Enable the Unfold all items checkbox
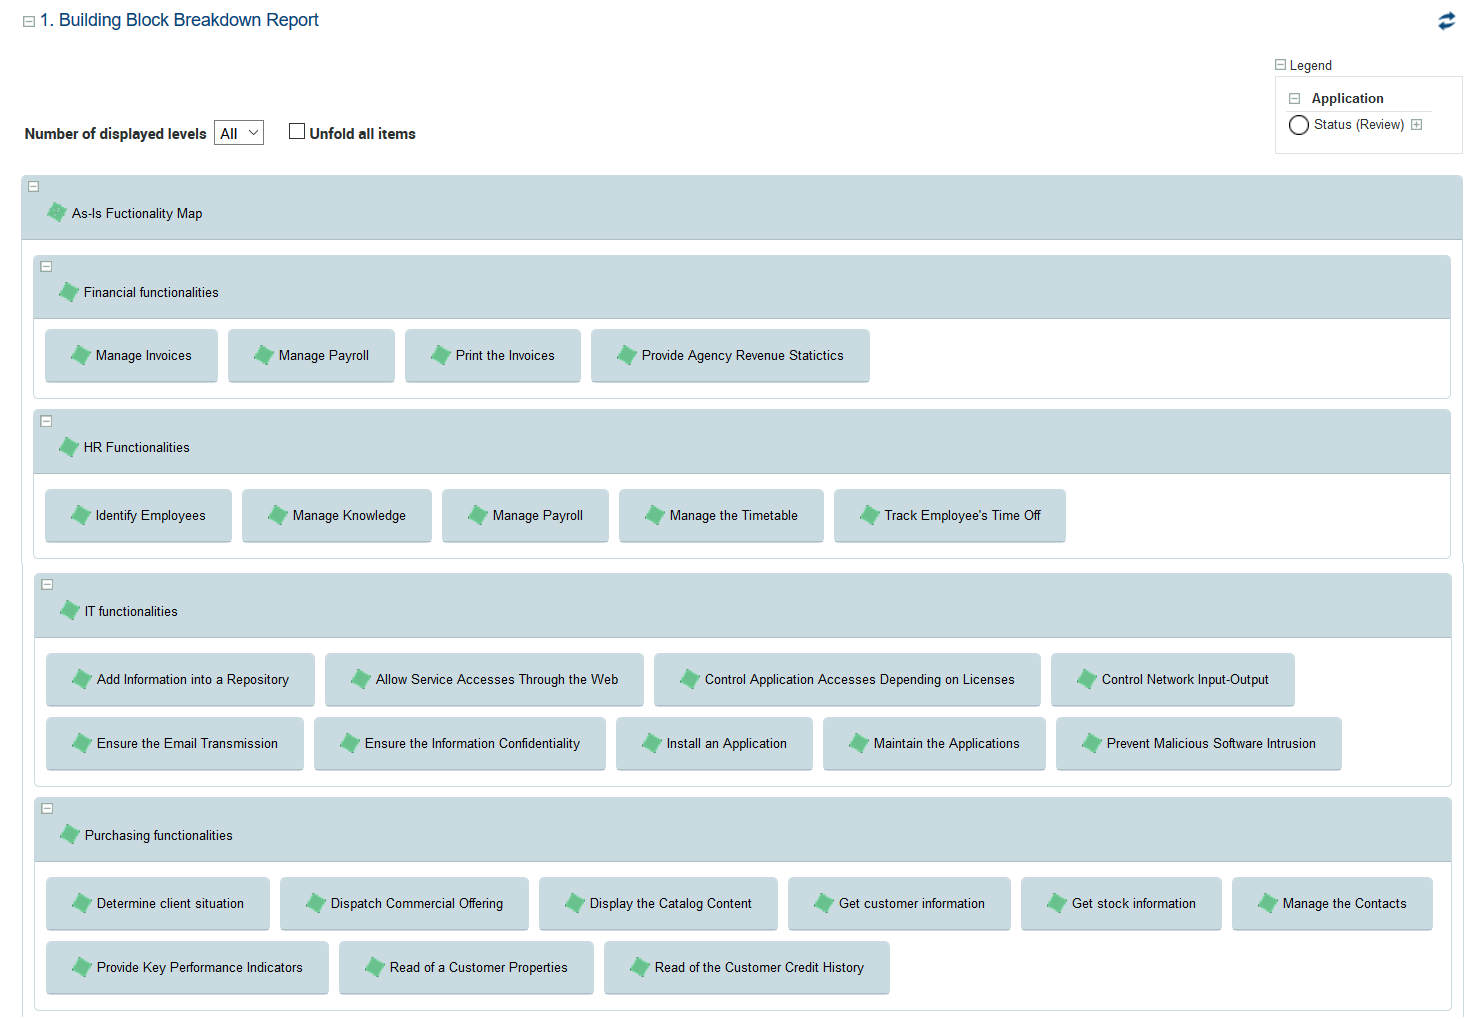This screenshot has height=1019, width=1474. pos(297,131)
